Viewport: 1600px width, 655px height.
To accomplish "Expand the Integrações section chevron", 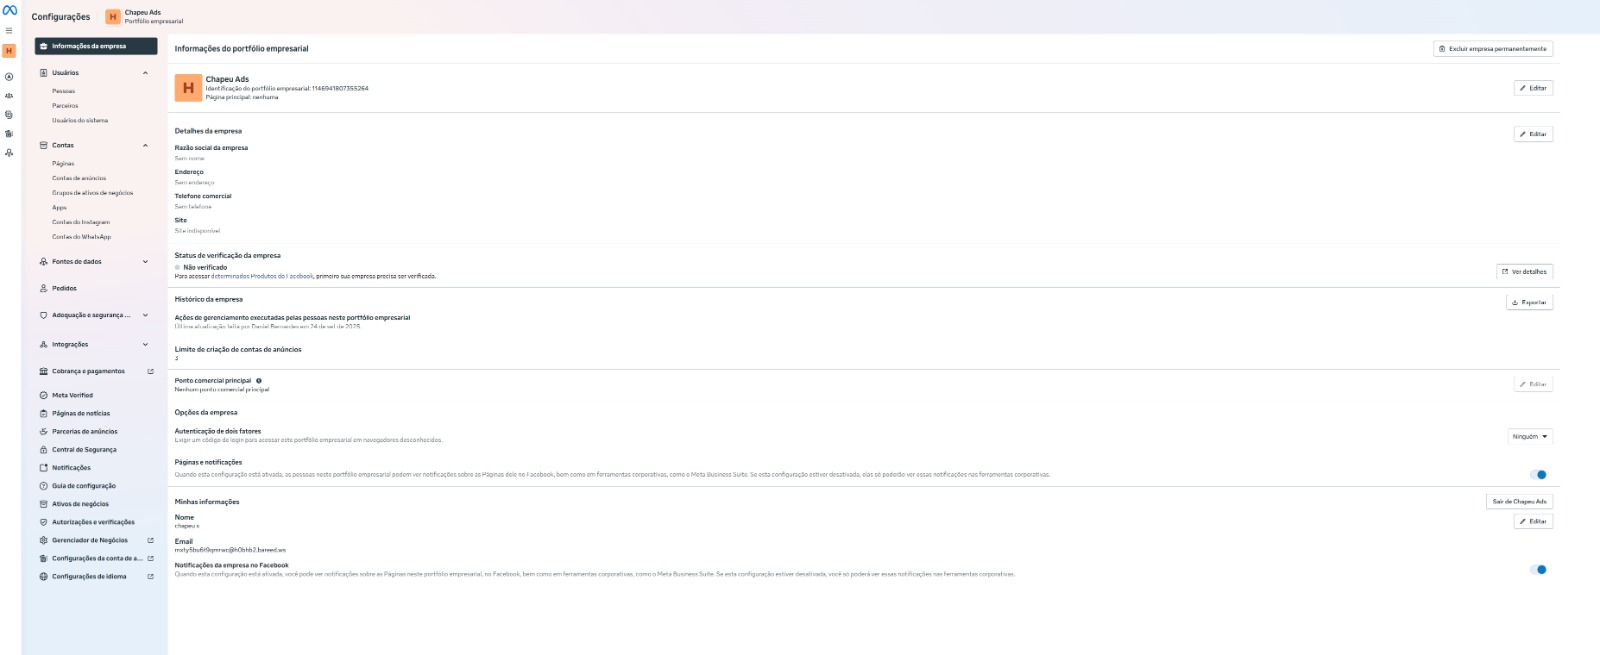I will click(145, 345).
